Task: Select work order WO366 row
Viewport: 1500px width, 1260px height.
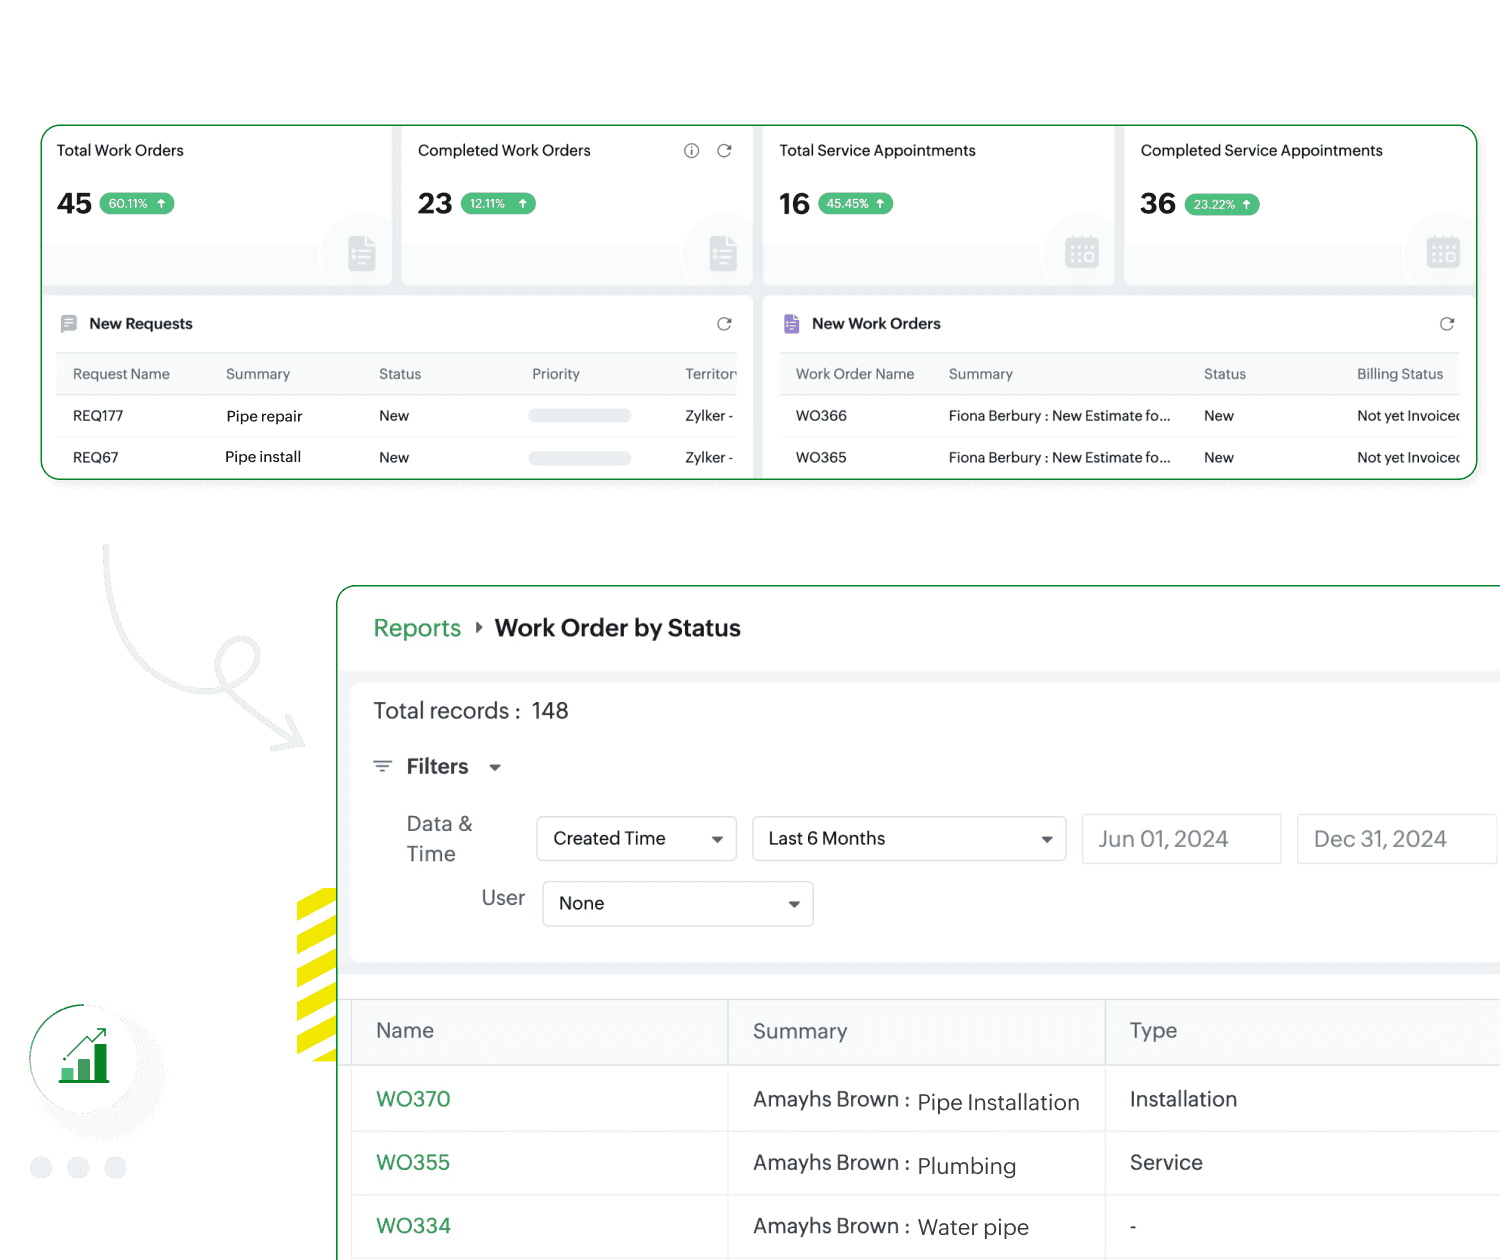Action: [x=1119, y=416]
